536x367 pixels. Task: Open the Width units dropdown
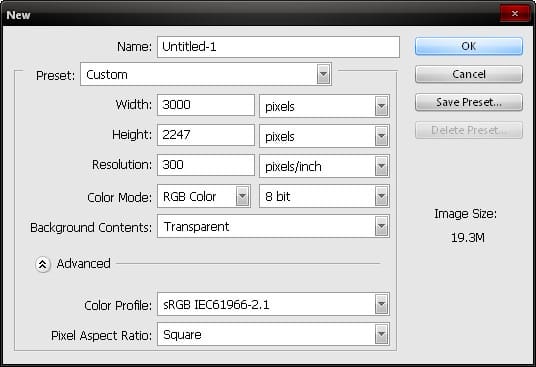coord(324,106)
